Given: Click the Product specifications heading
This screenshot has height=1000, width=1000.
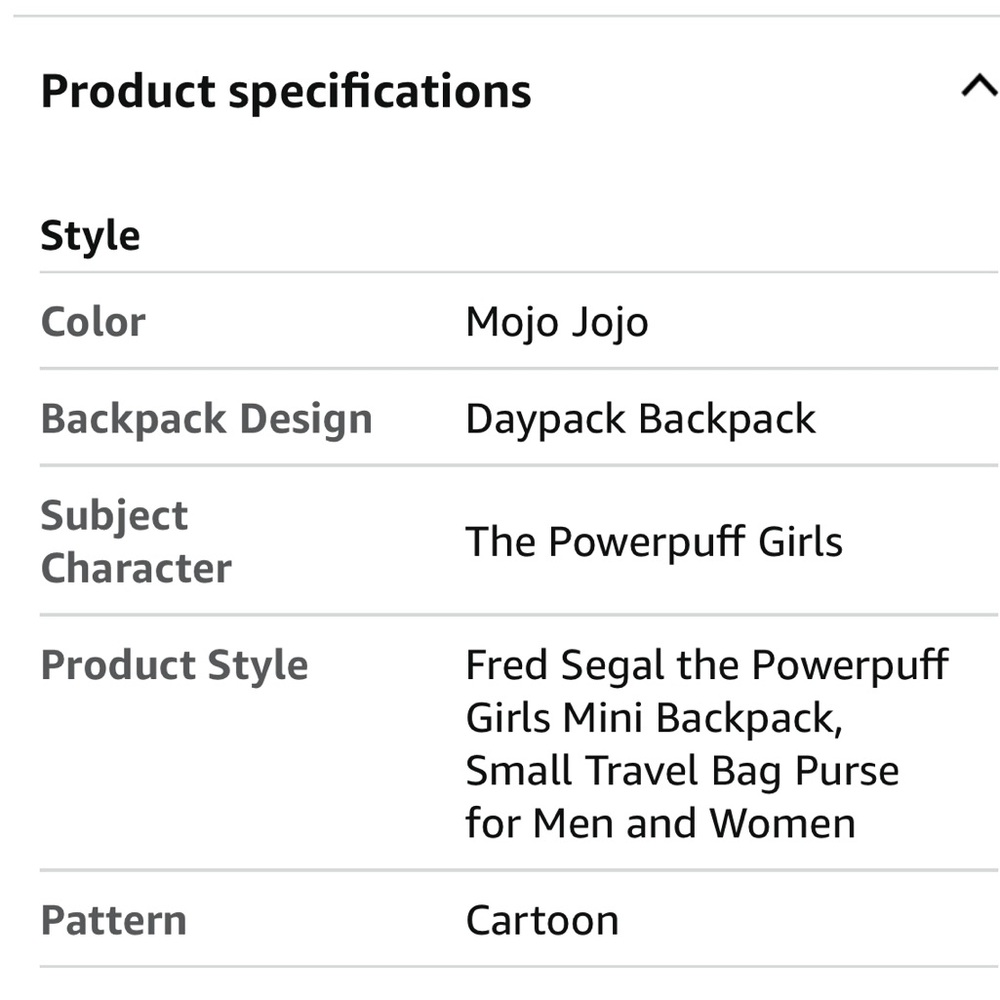Looking at the screenshot, I should pyautogui.click(x=286, y=92).
